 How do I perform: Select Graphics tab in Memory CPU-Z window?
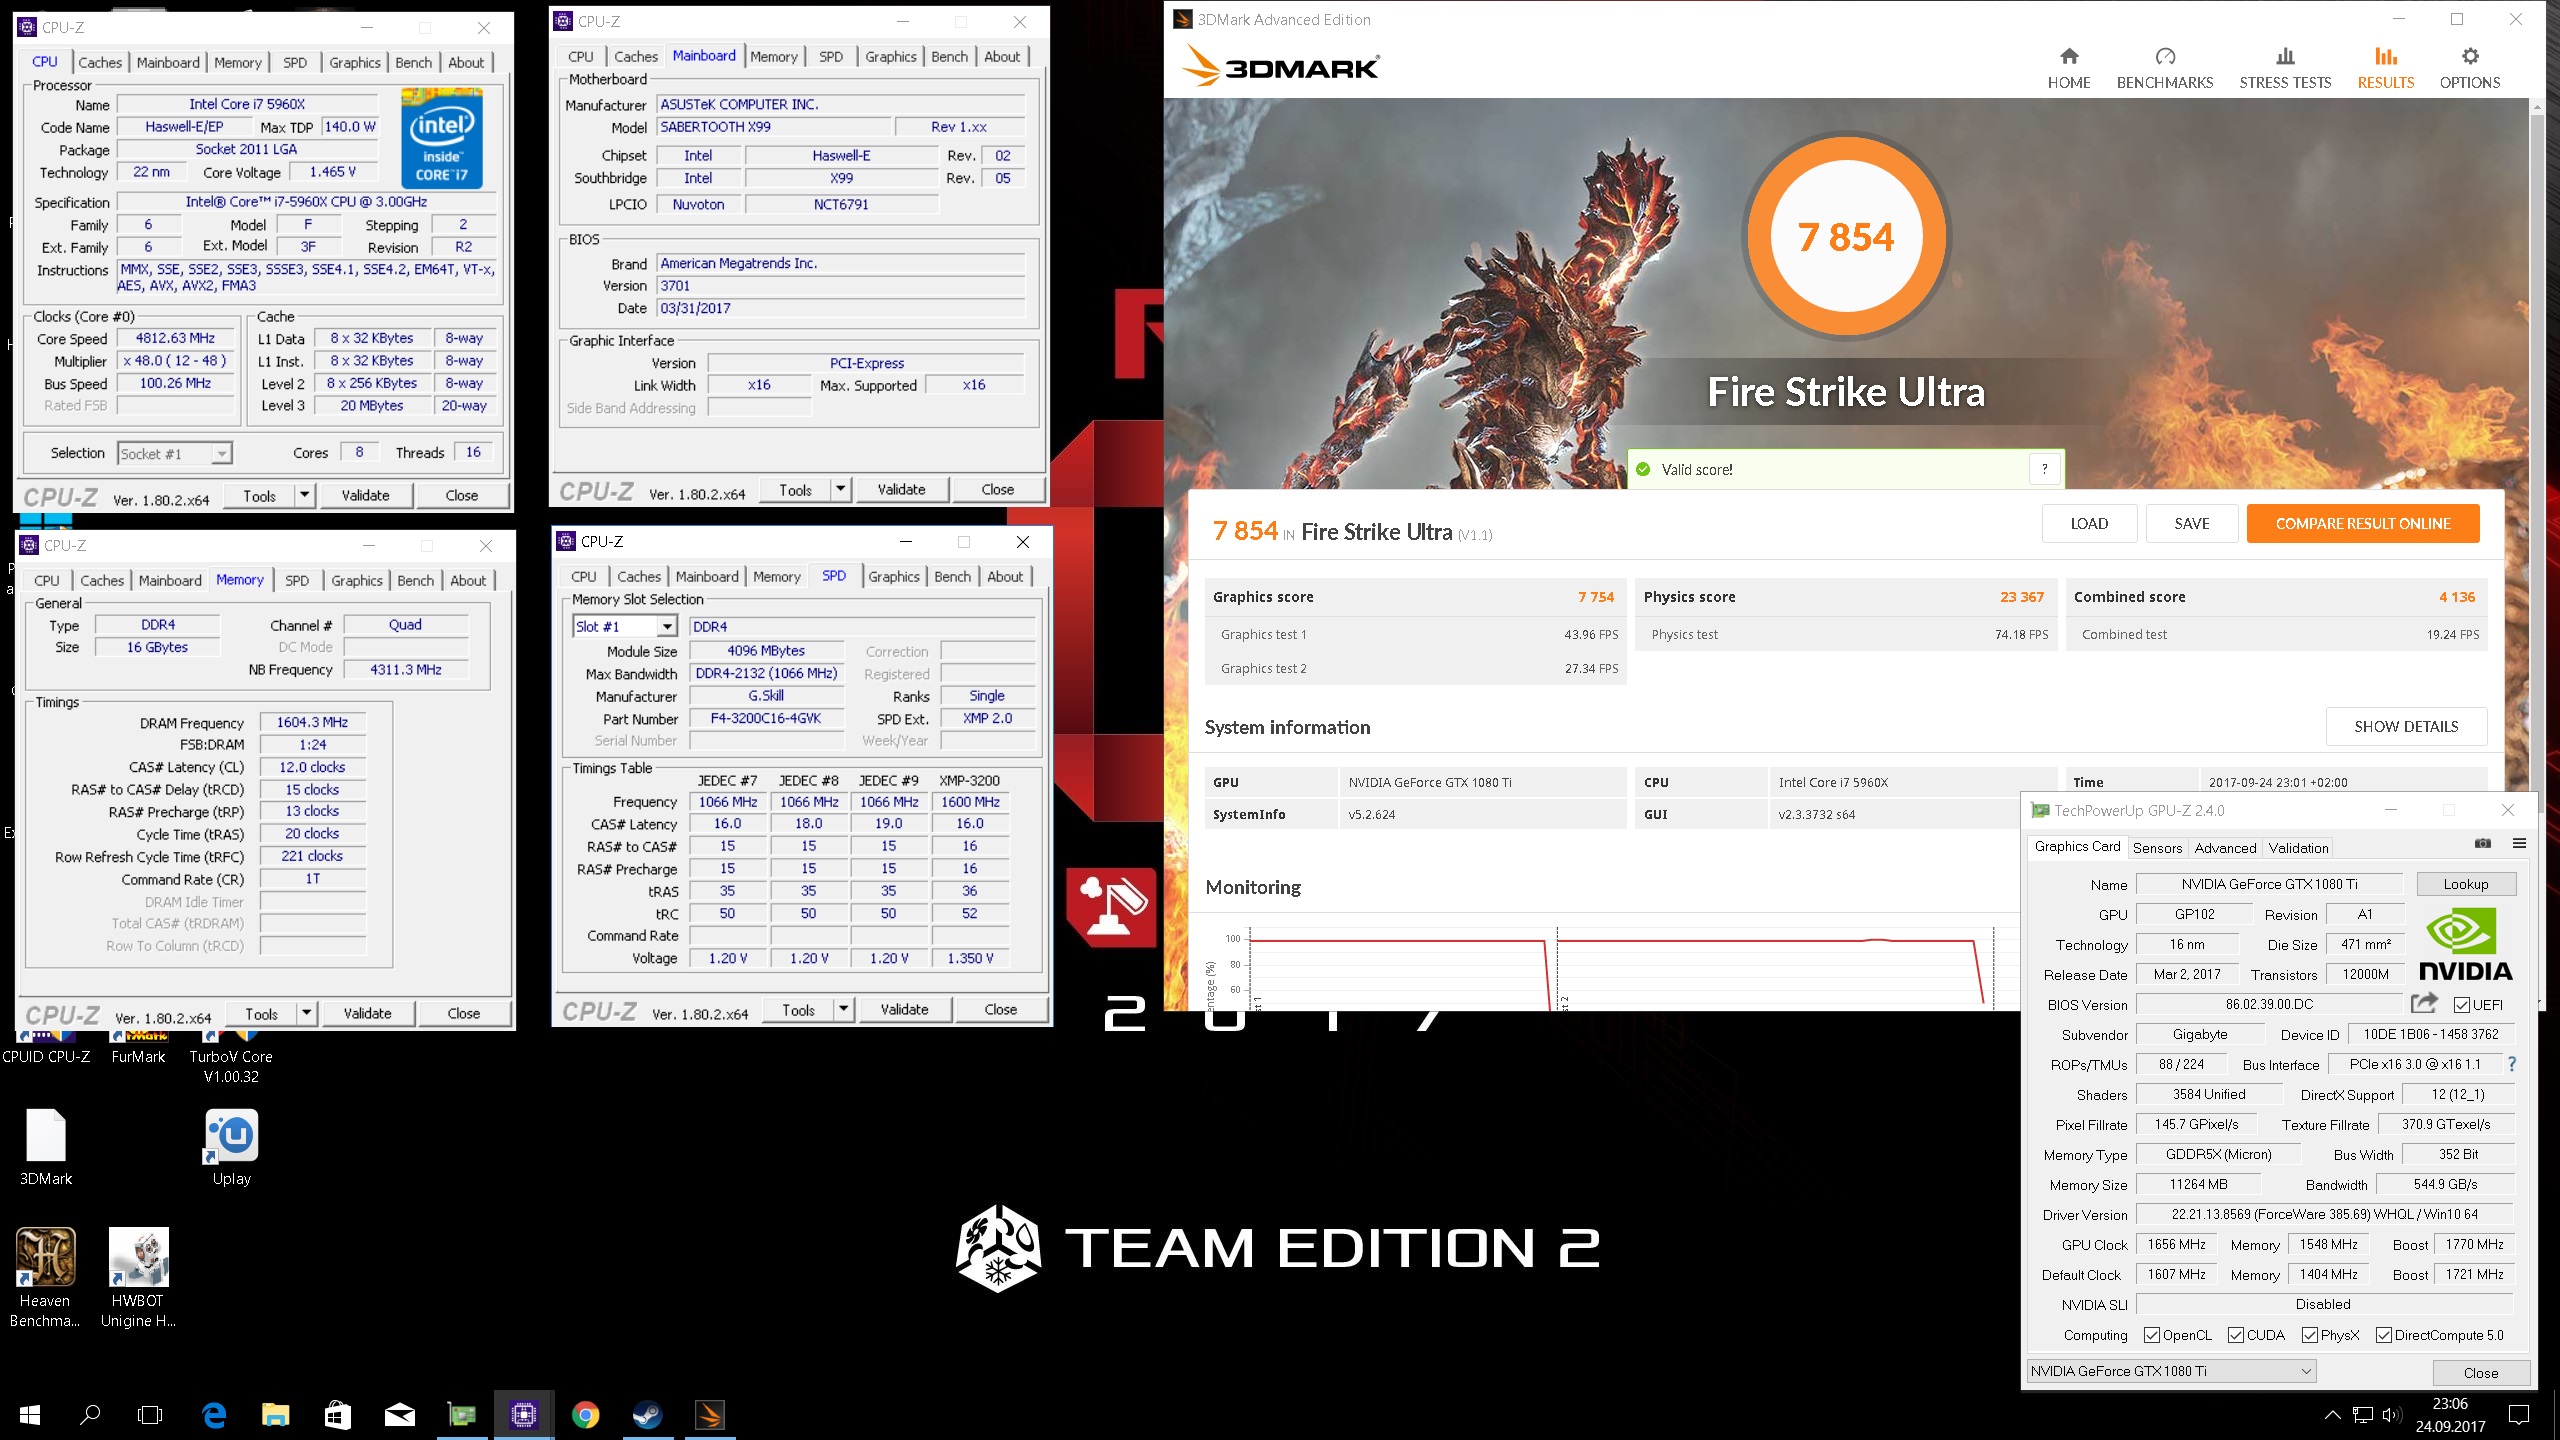click(x=357, y=580)
